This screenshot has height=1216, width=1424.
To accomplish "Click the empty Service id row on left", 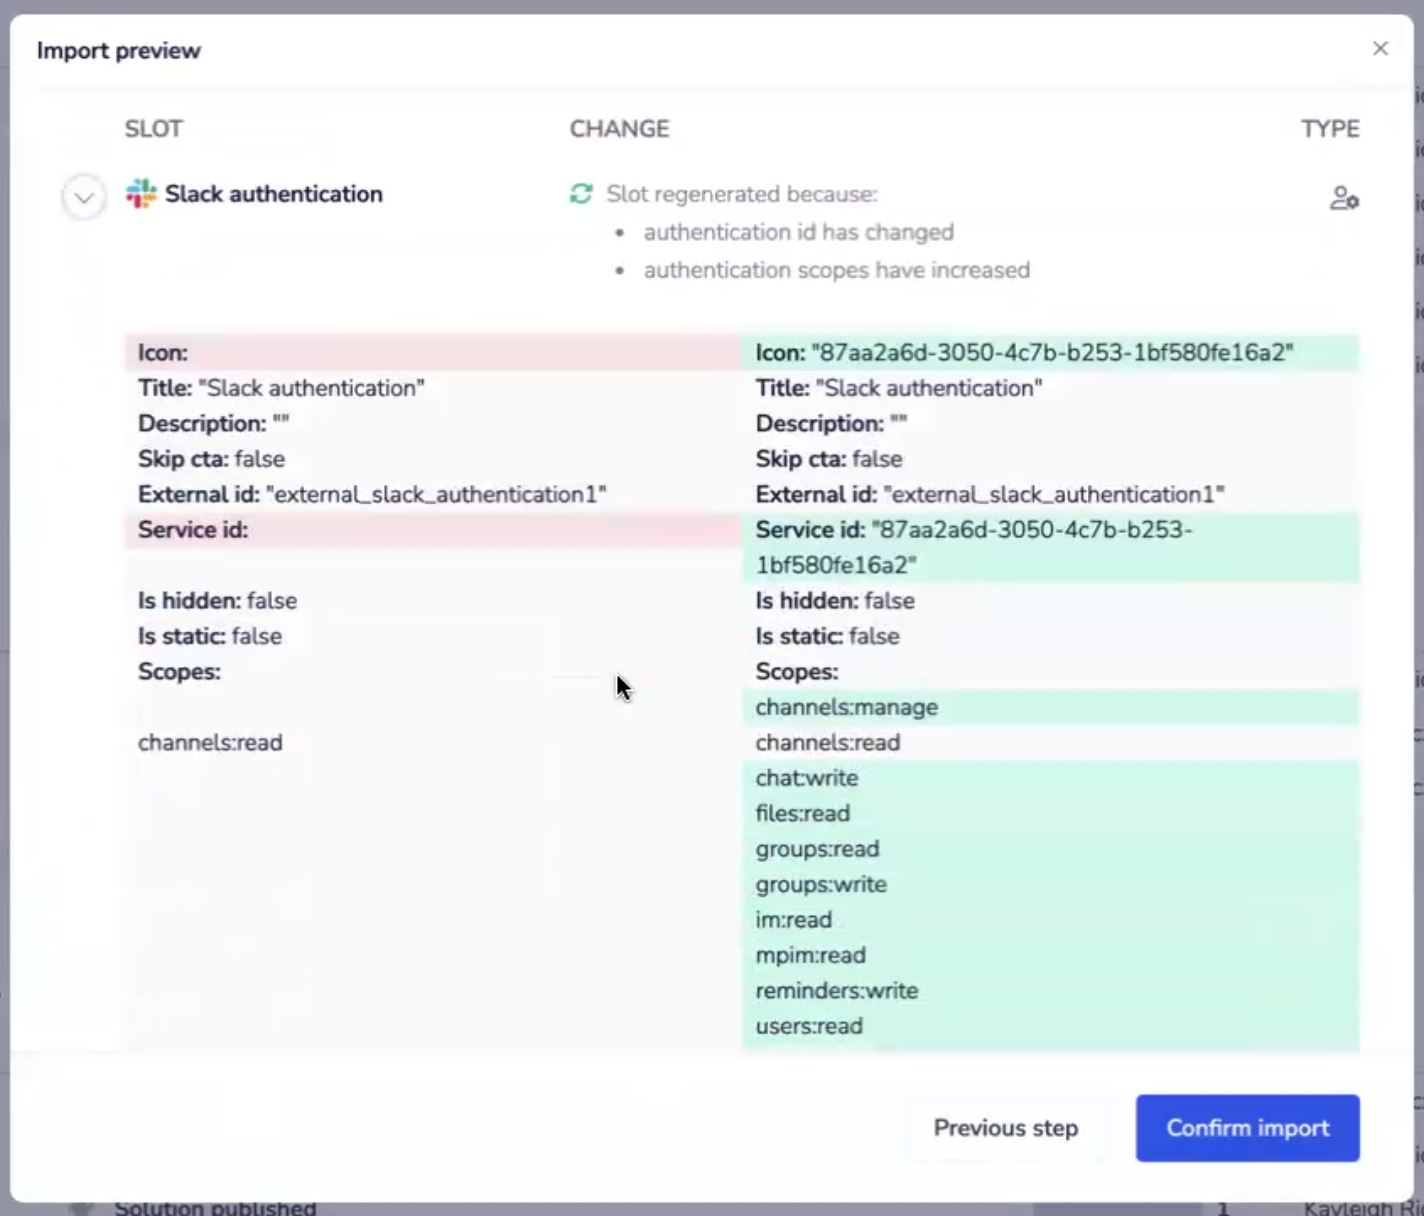I will click(x=432, y=530).
